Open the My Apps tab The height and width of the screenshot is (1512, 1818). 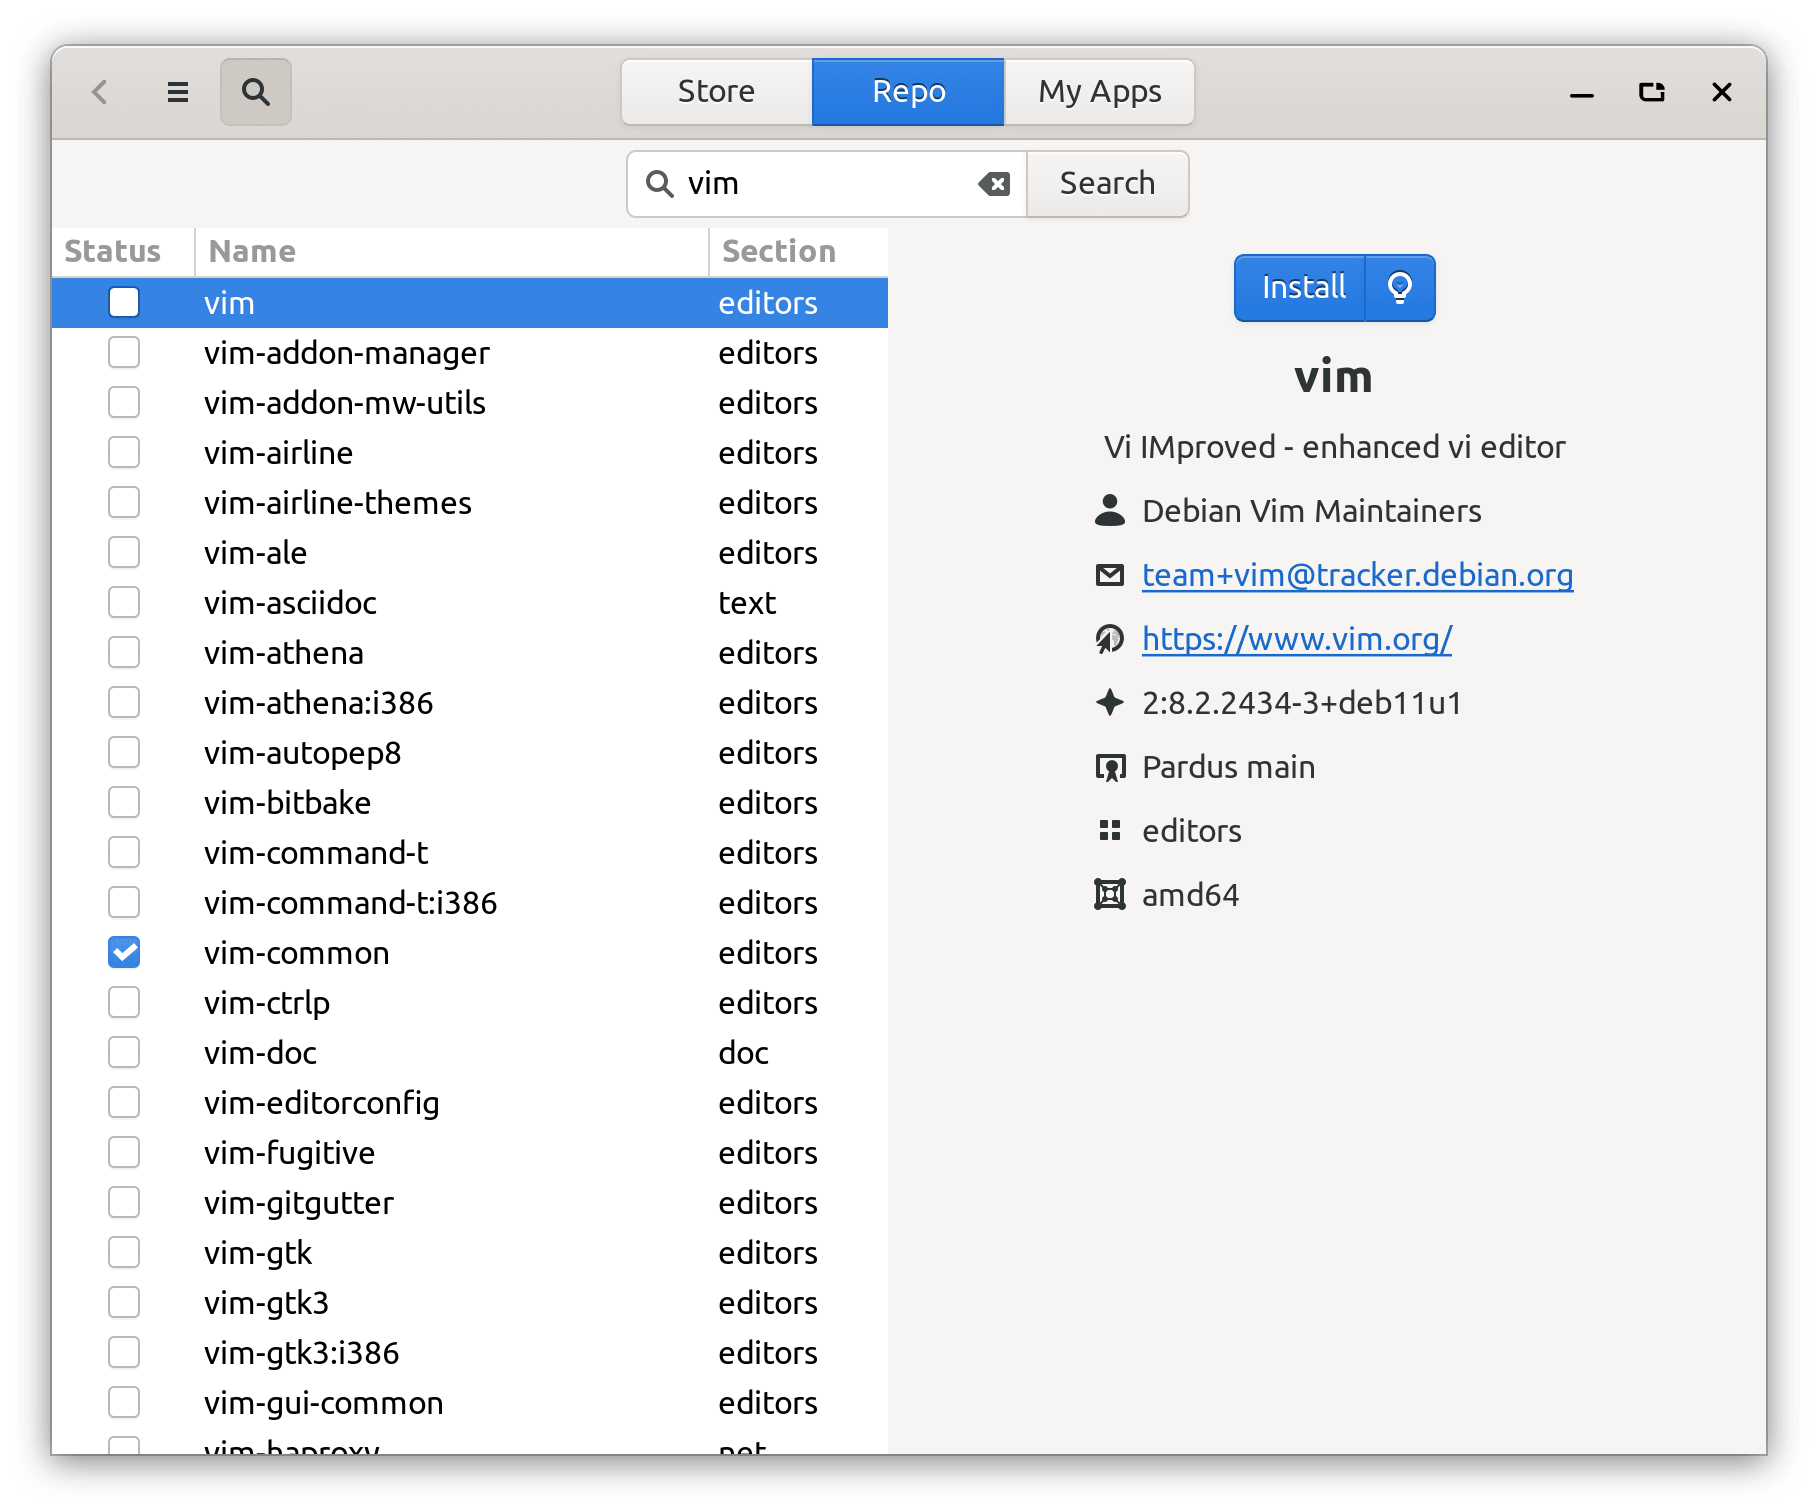coord(1099,92)
